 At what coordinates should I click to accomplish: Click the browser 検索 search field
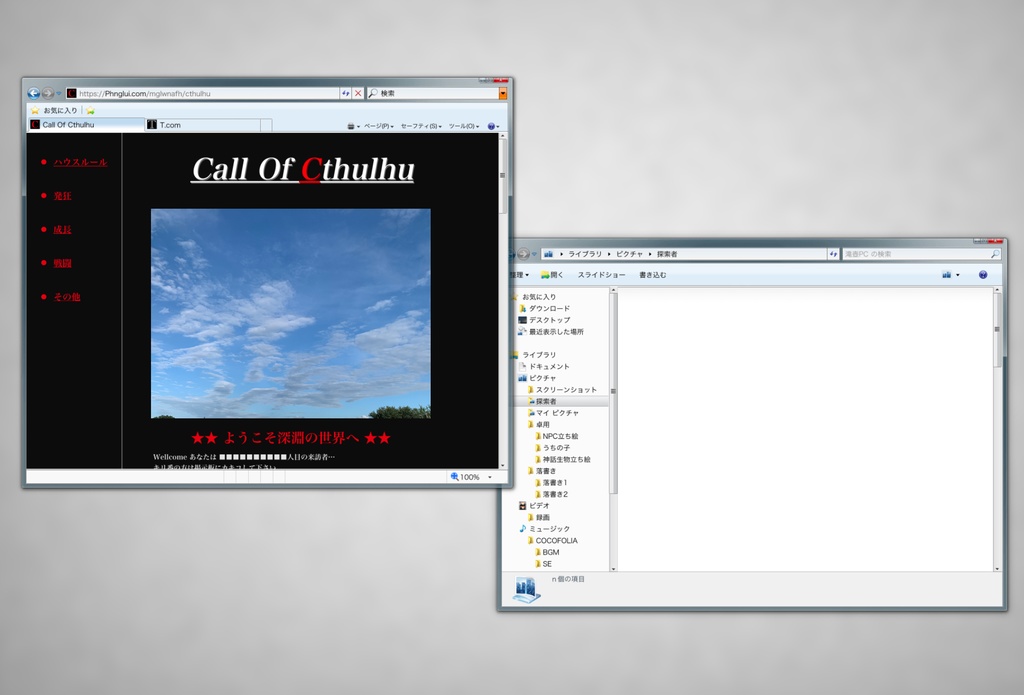point(432,93)
